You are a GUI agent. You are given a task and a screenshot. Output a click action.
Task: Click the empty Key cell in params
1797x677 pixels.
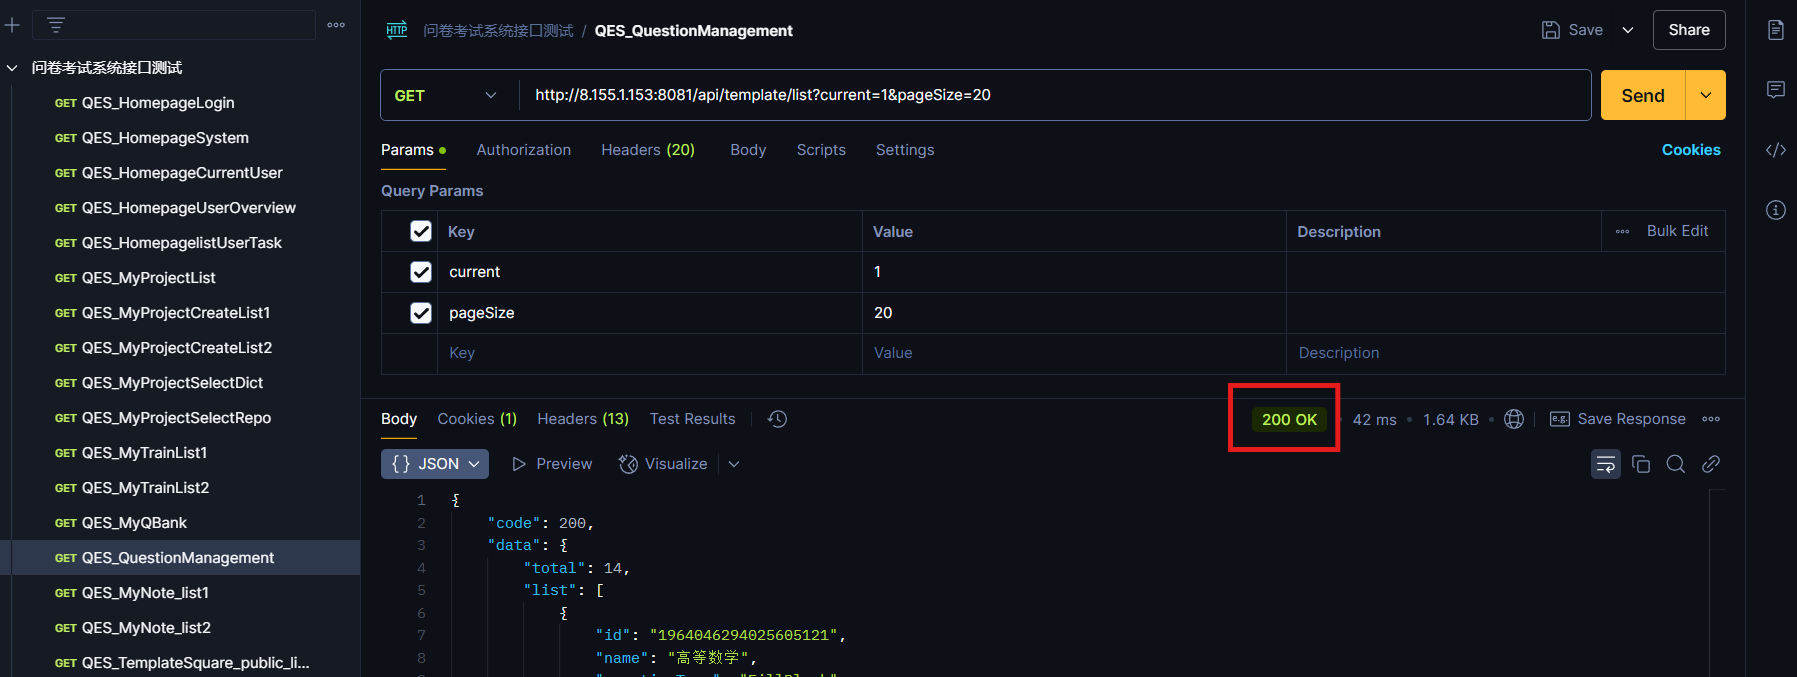point(650,353)
